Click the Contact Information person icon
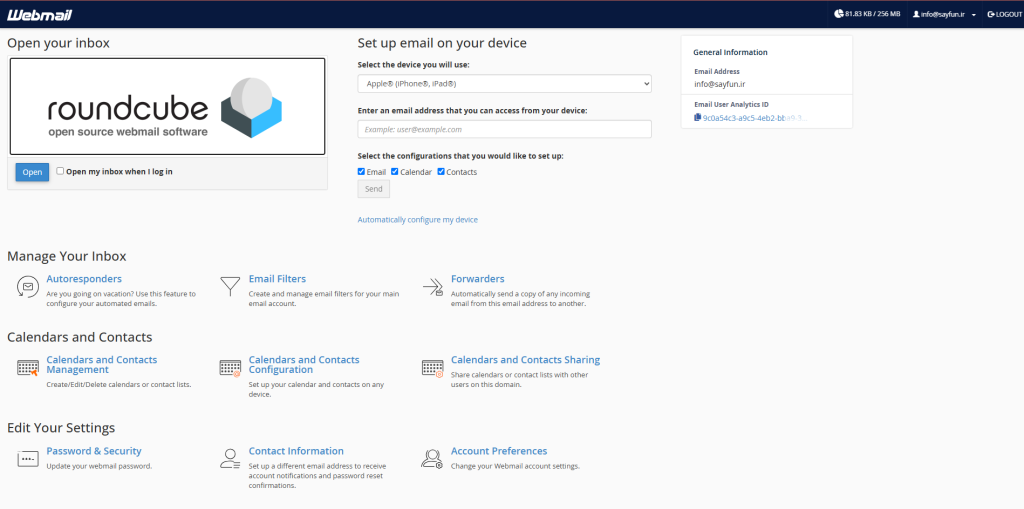Viewport: 1024px width, 509px height. pyautogui.click(x=230, y=459)
